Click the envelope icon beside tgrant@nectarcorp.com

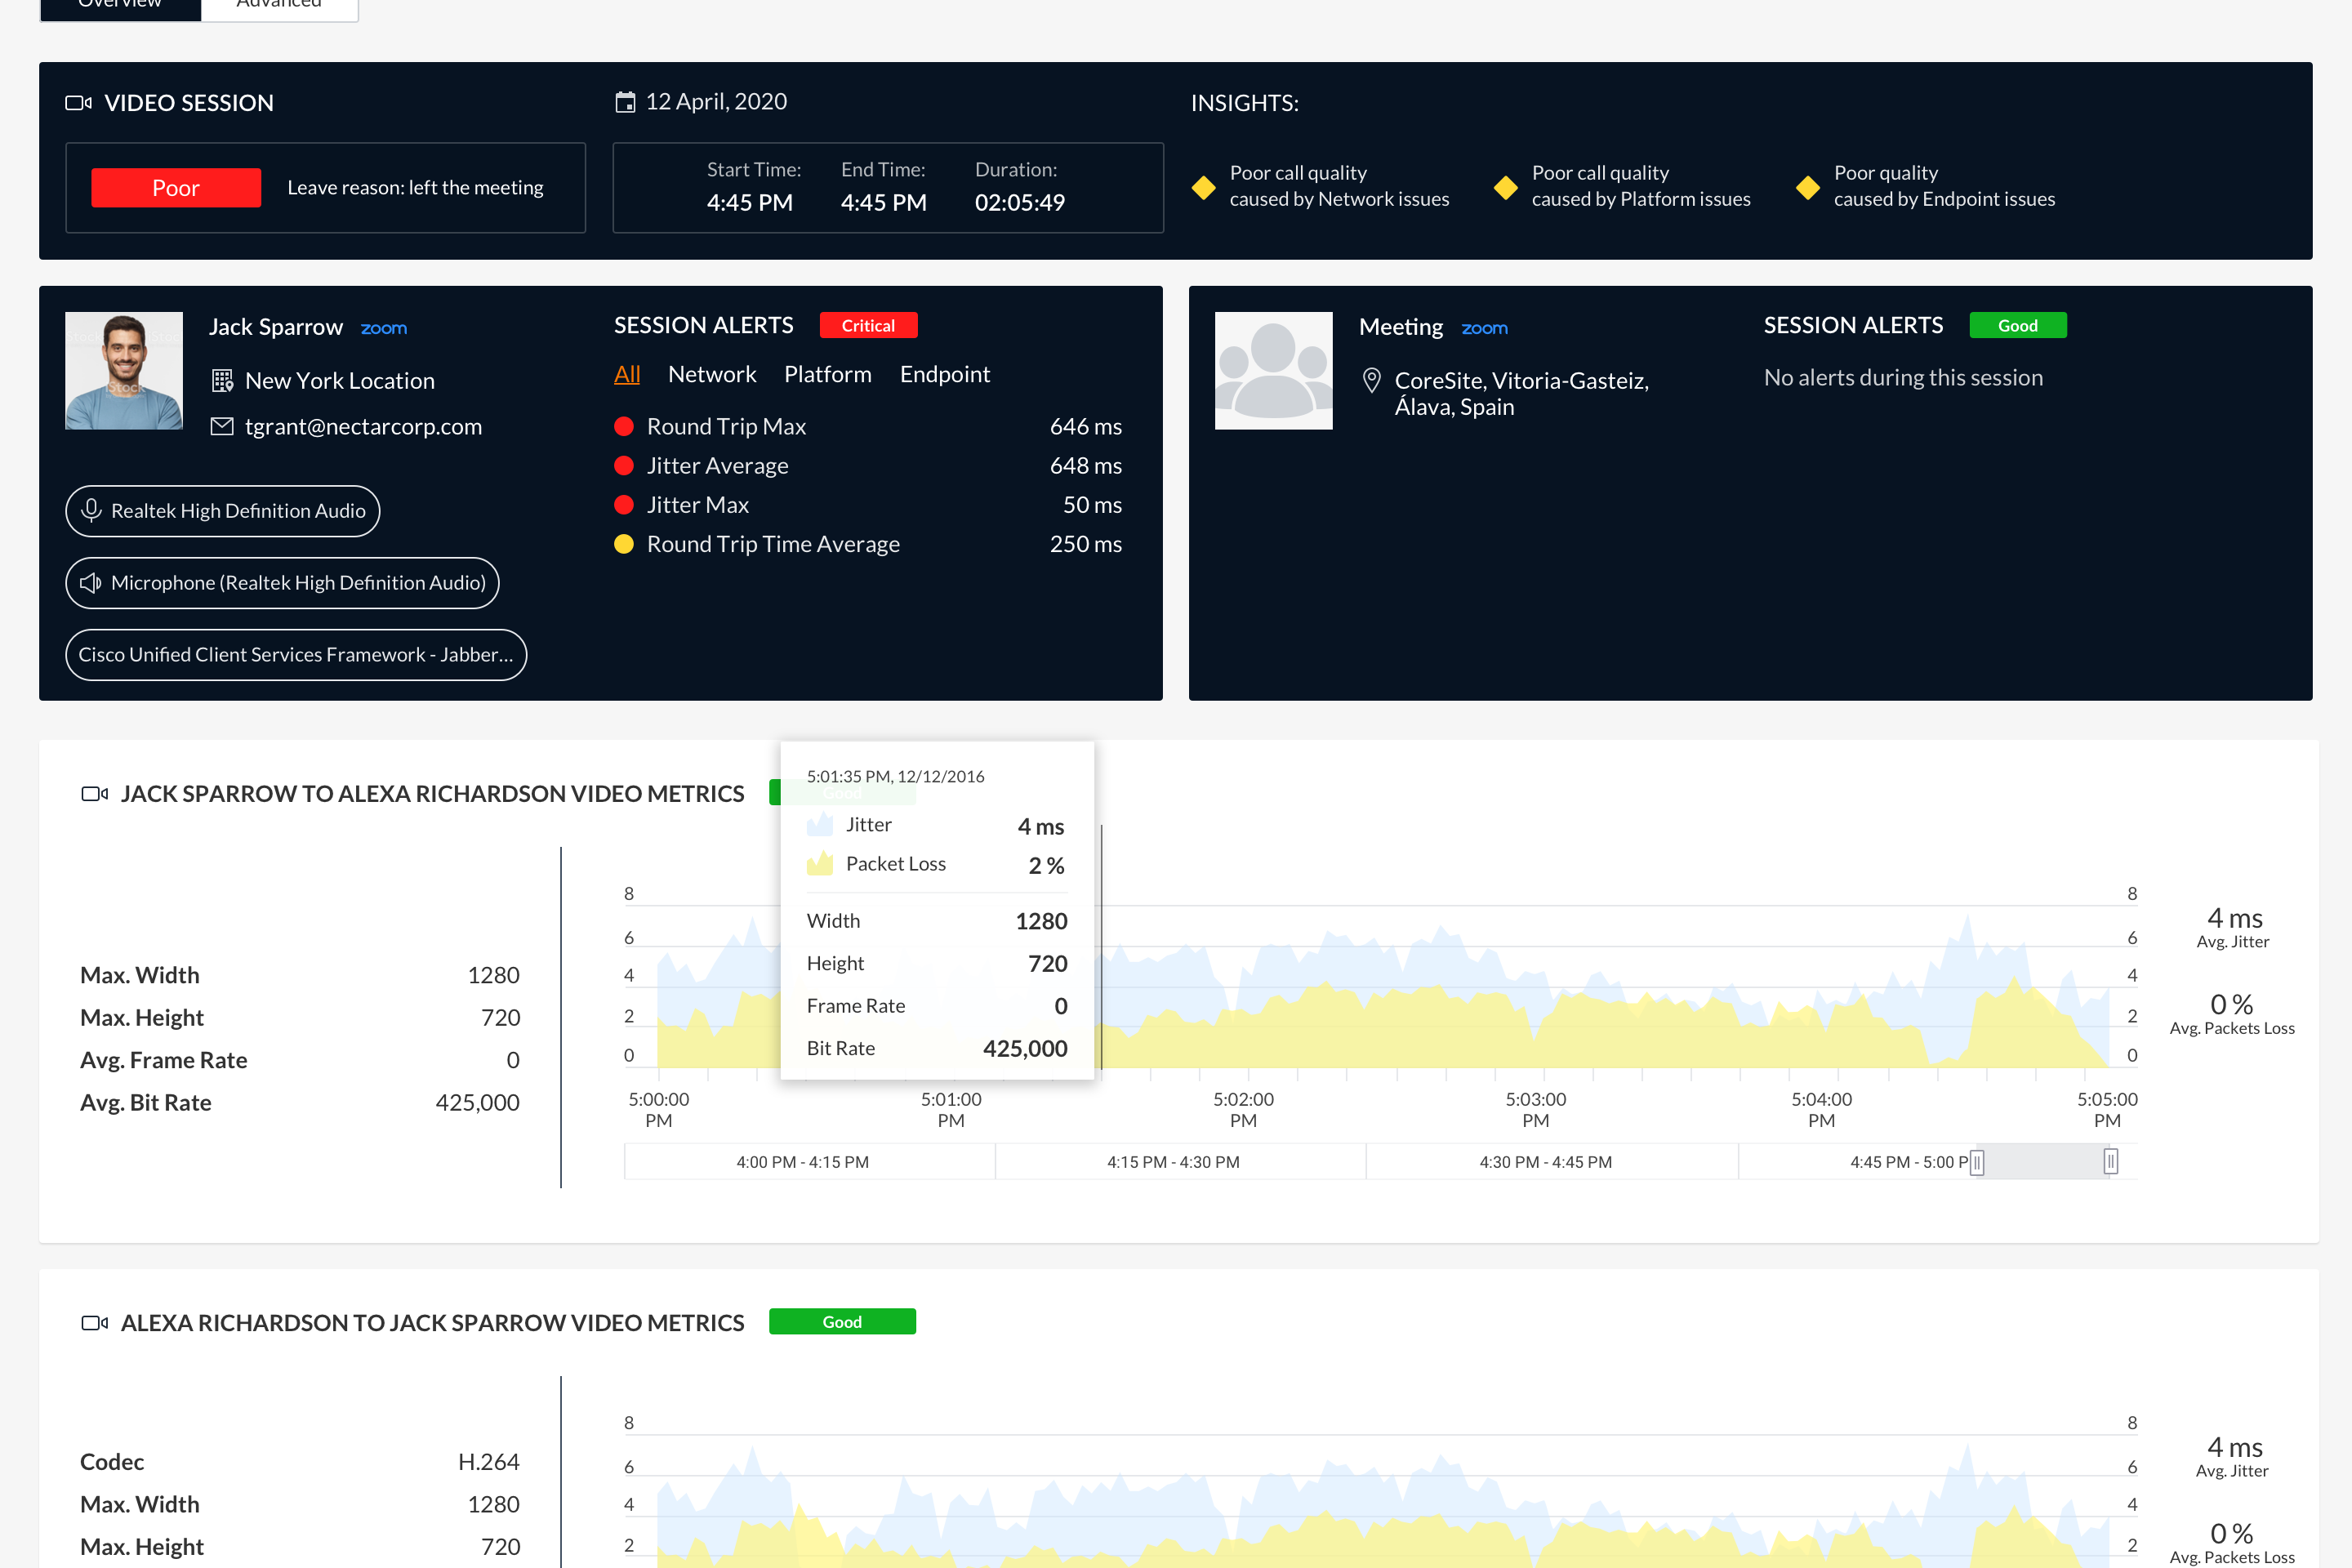point(222,427)
